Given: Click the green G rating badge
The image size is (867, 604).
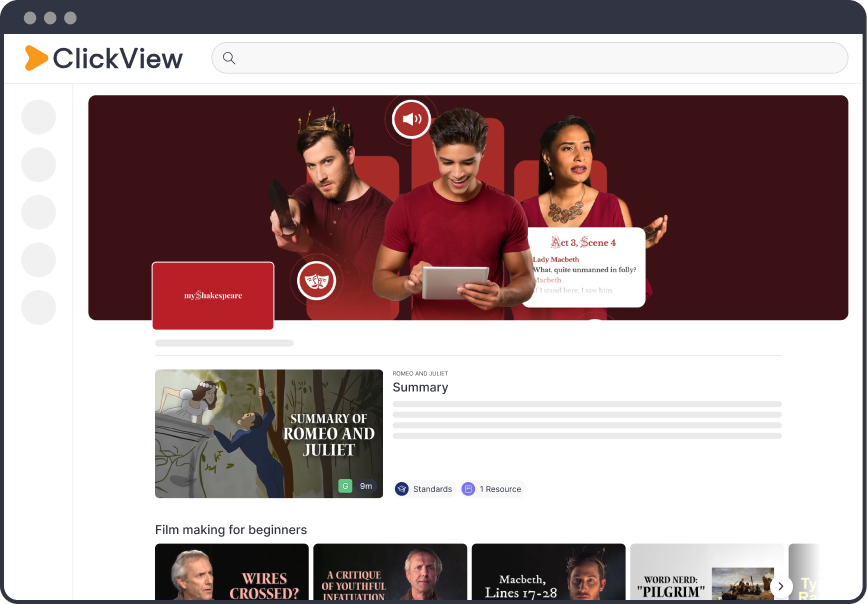Looking at the screenshot, I should (x=345, y=486).
